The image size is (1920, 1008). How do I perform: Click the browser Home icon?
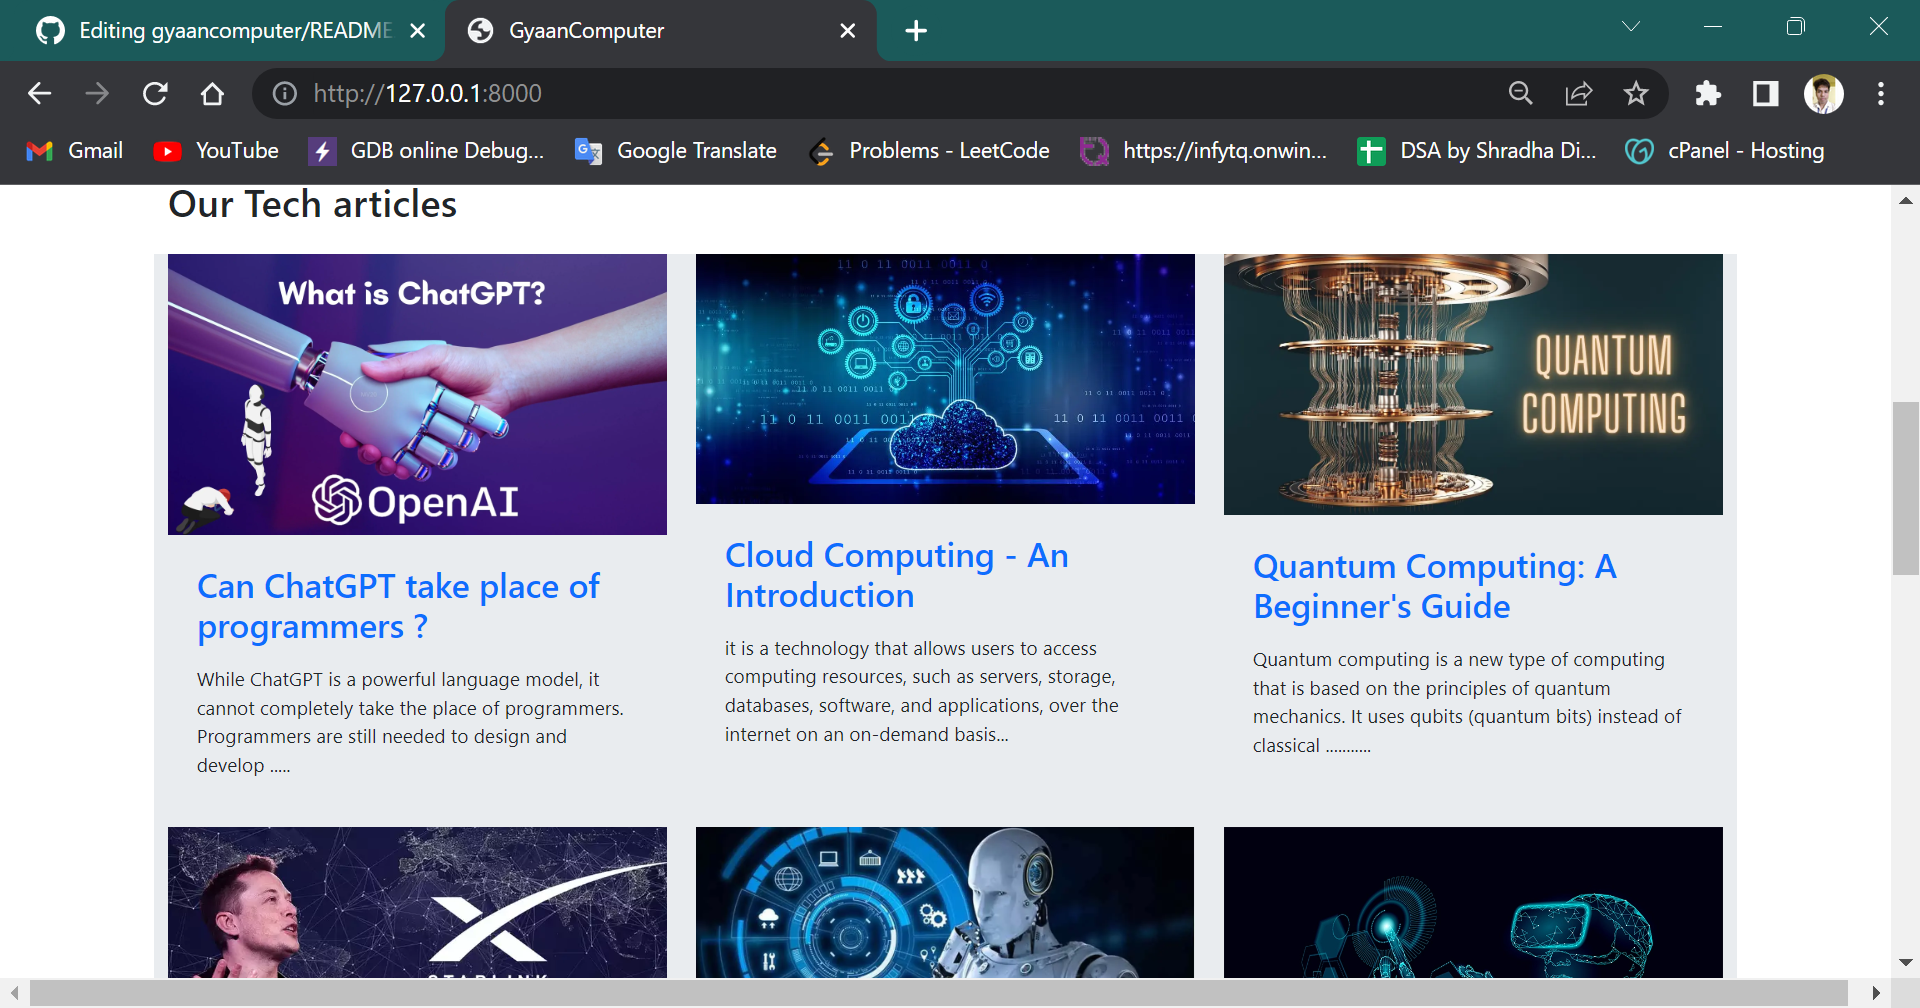[x=212, y=93]
